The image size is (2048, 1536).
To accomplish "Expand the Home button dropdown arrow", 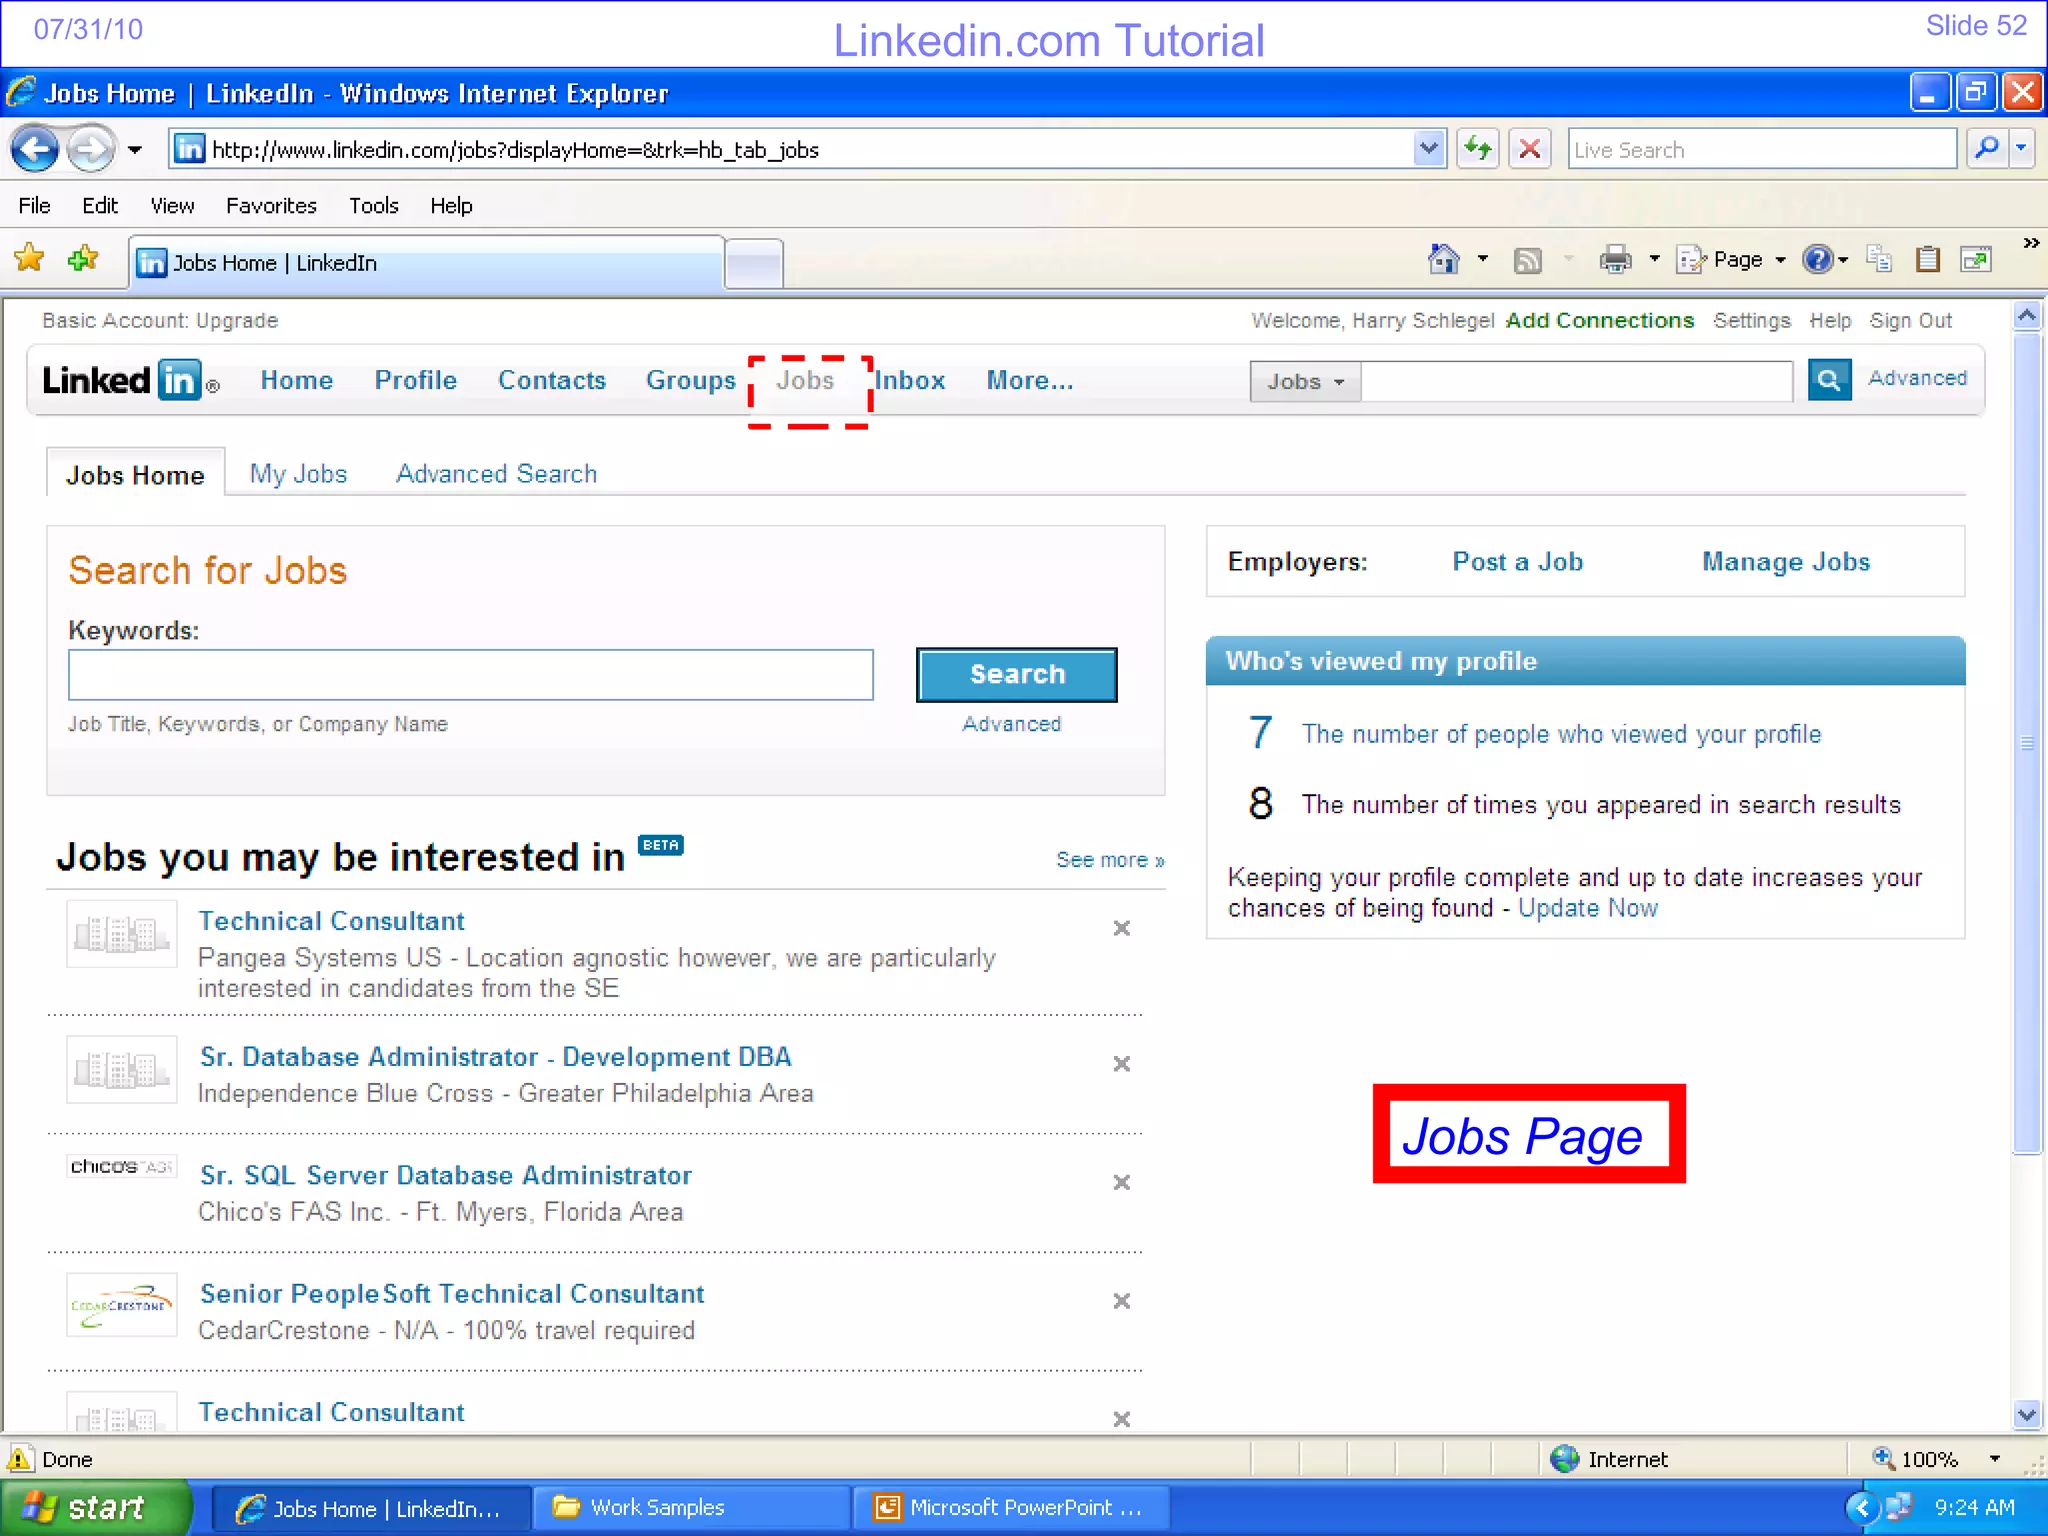I will 1483,260.
